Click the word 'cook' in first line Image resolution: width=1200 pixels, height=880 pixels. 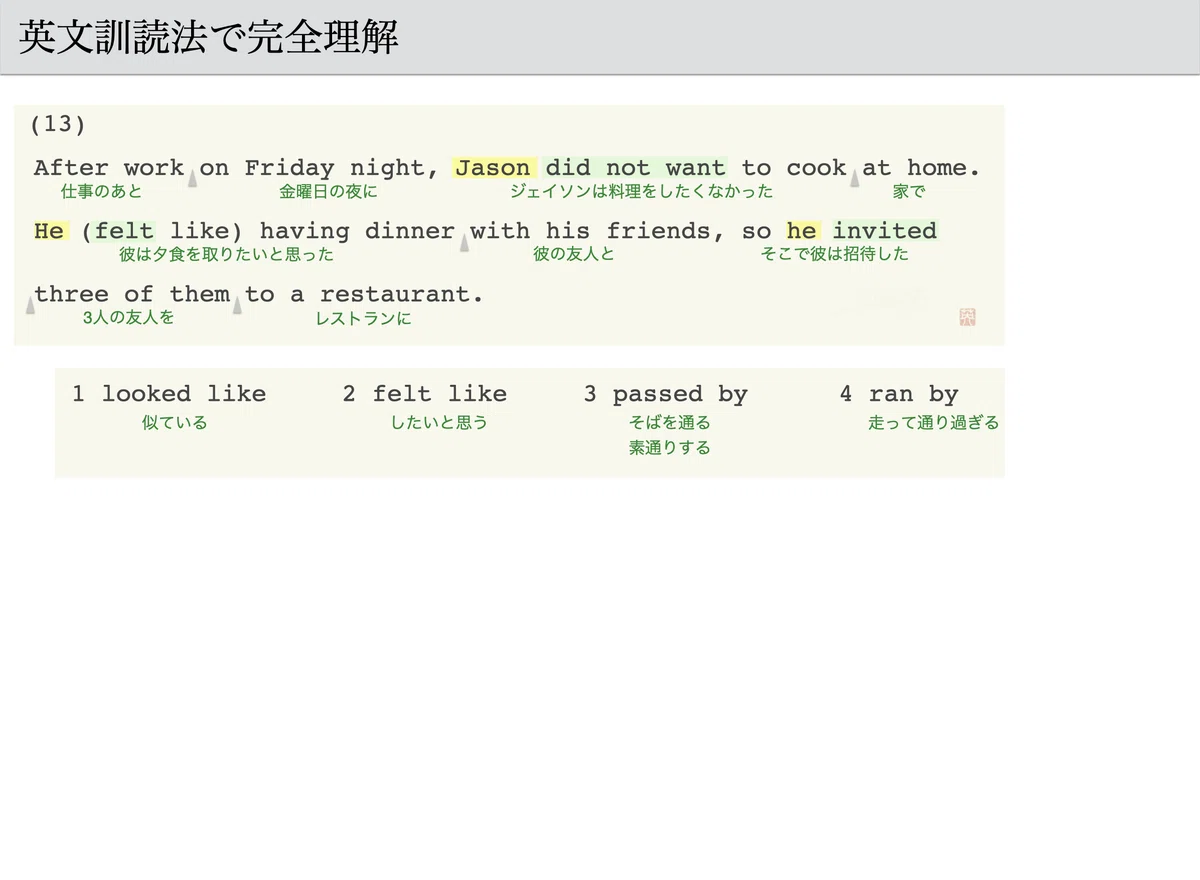click(x=816, y=168)
